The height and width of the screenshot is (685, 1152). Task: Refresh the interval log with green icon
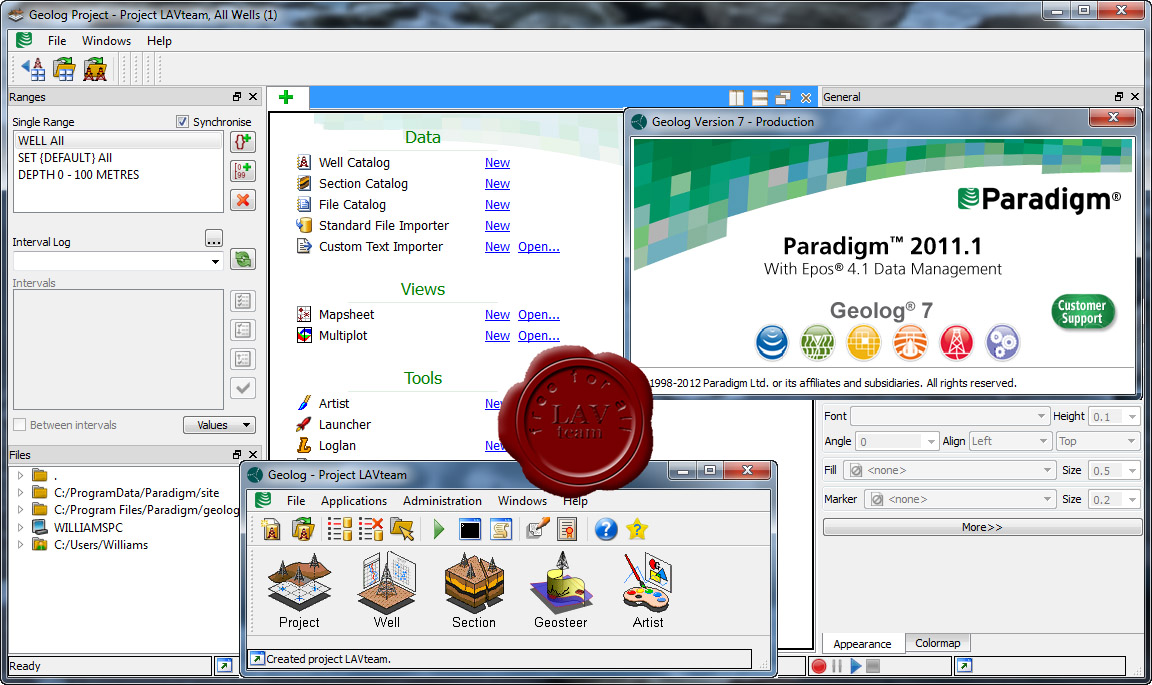[243, 259]
